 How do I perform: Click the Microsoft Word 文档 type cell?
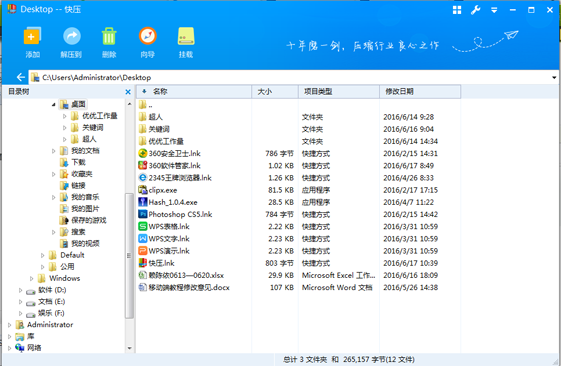click(x=337, y=287)
